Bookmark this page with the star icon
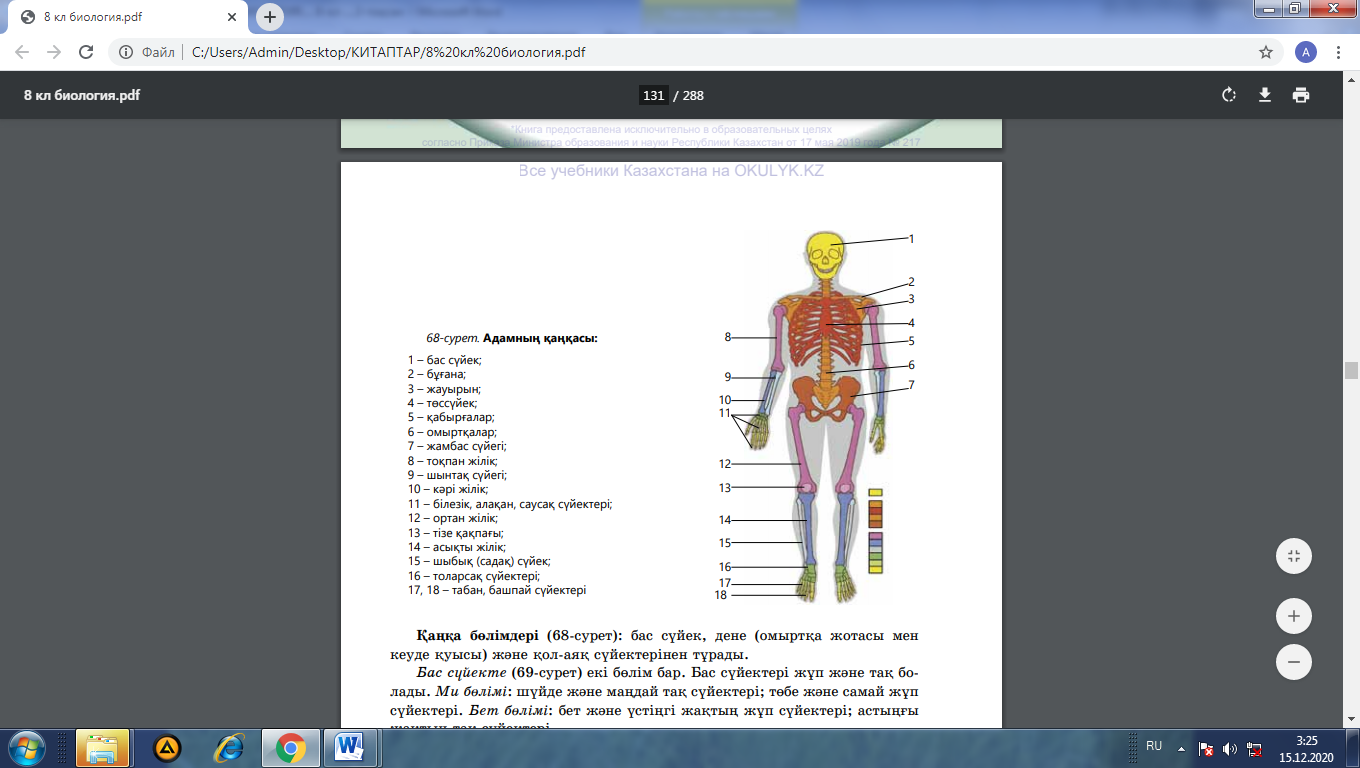This screenshot has width=1360, height=768. click(x=1265, y=52)
